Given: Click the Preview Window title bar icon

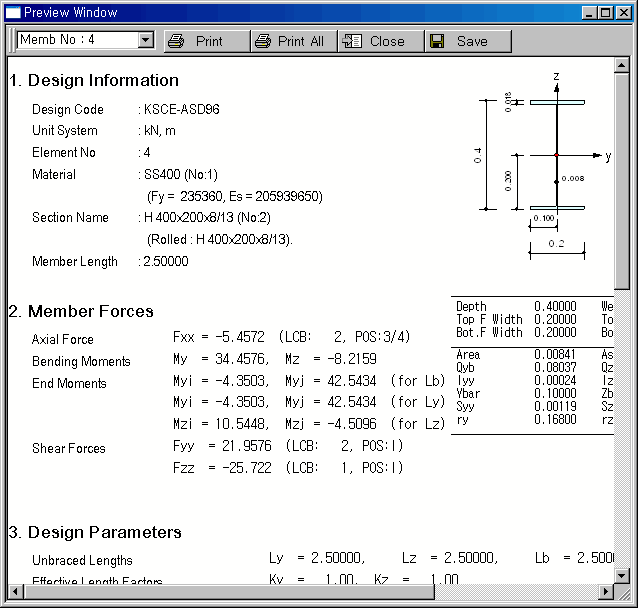Looking at the screenshot, I should tap(13, 13).
